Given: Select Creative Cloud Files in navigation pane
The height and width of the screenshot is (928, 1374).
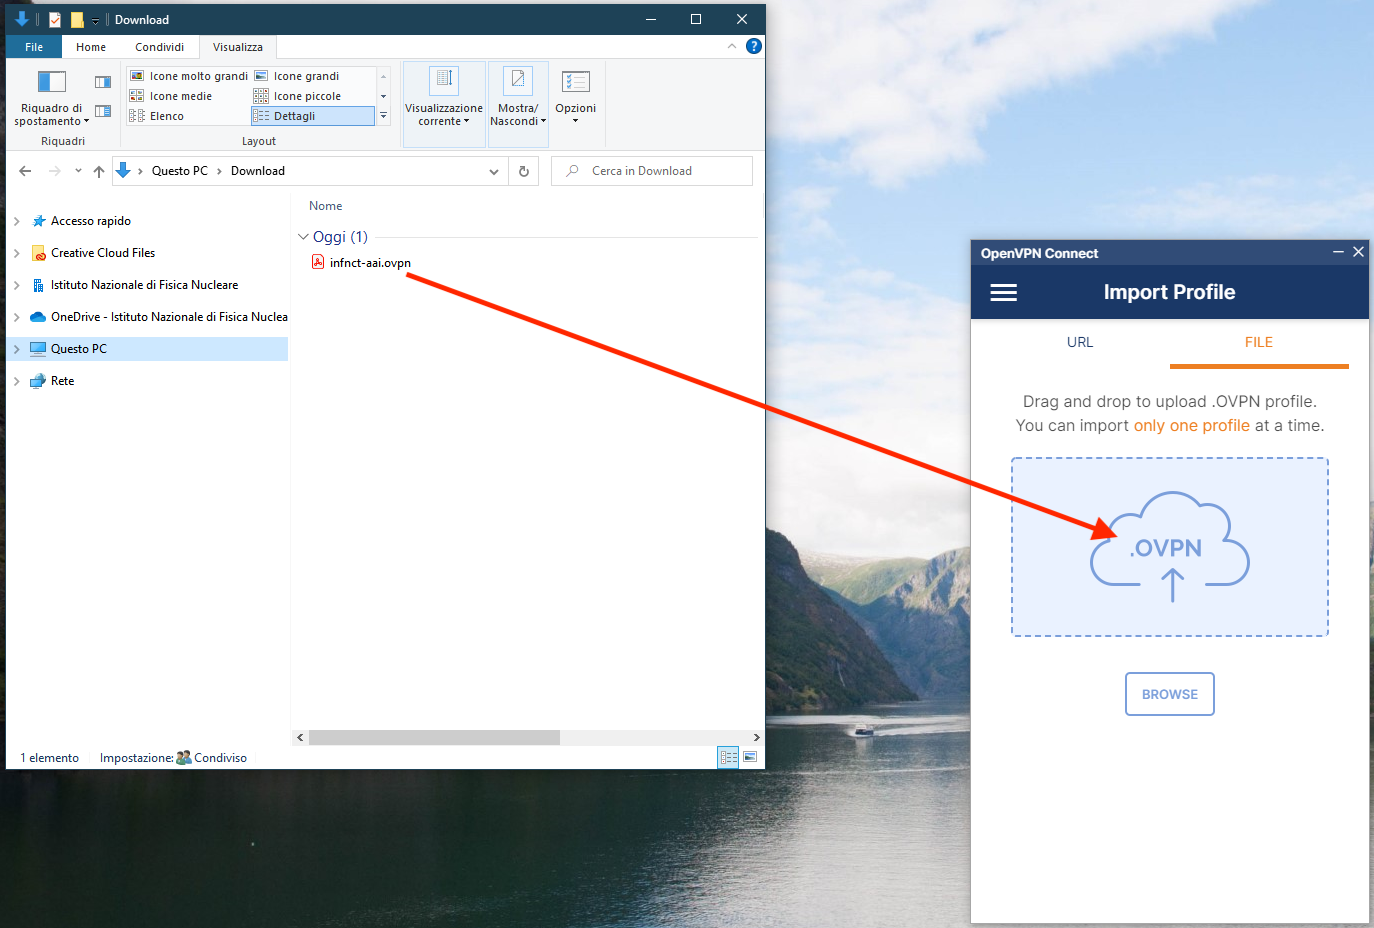Looking at the screenshot, I should tap(103, 253).
